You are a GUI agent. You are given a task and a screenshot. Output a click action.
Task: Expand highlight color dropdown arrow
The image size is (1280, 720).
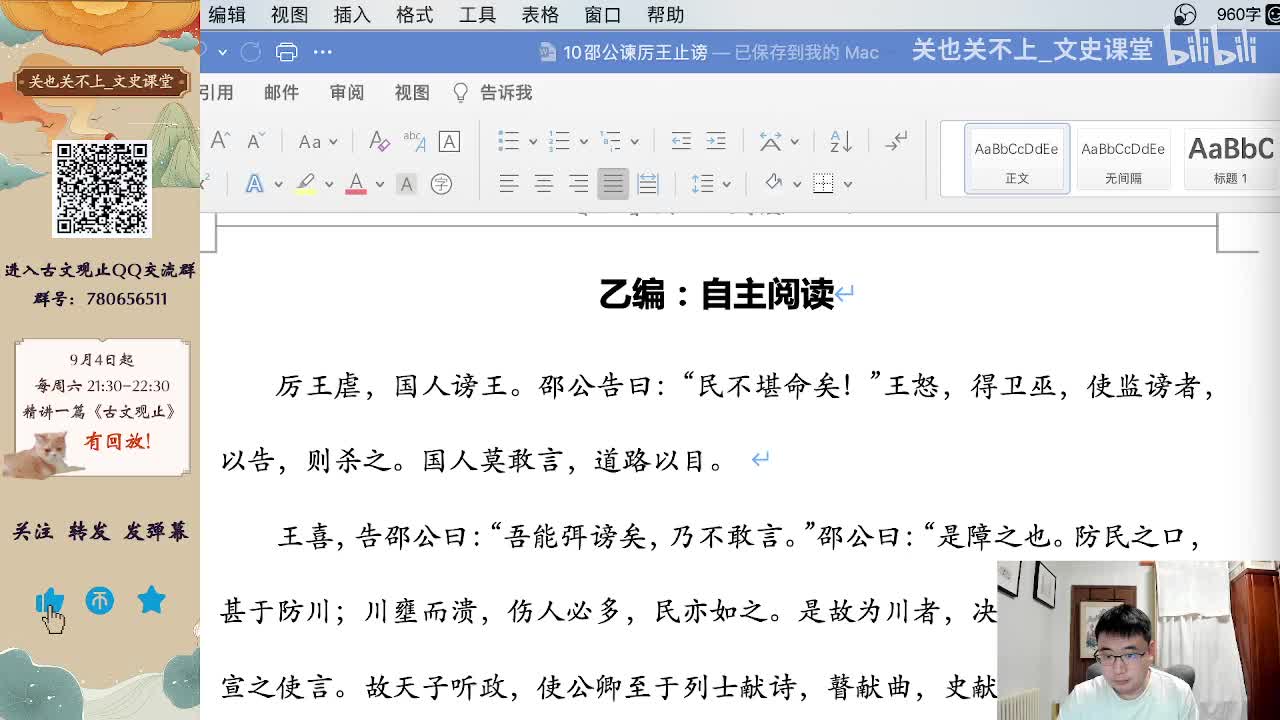click(328, 185)
